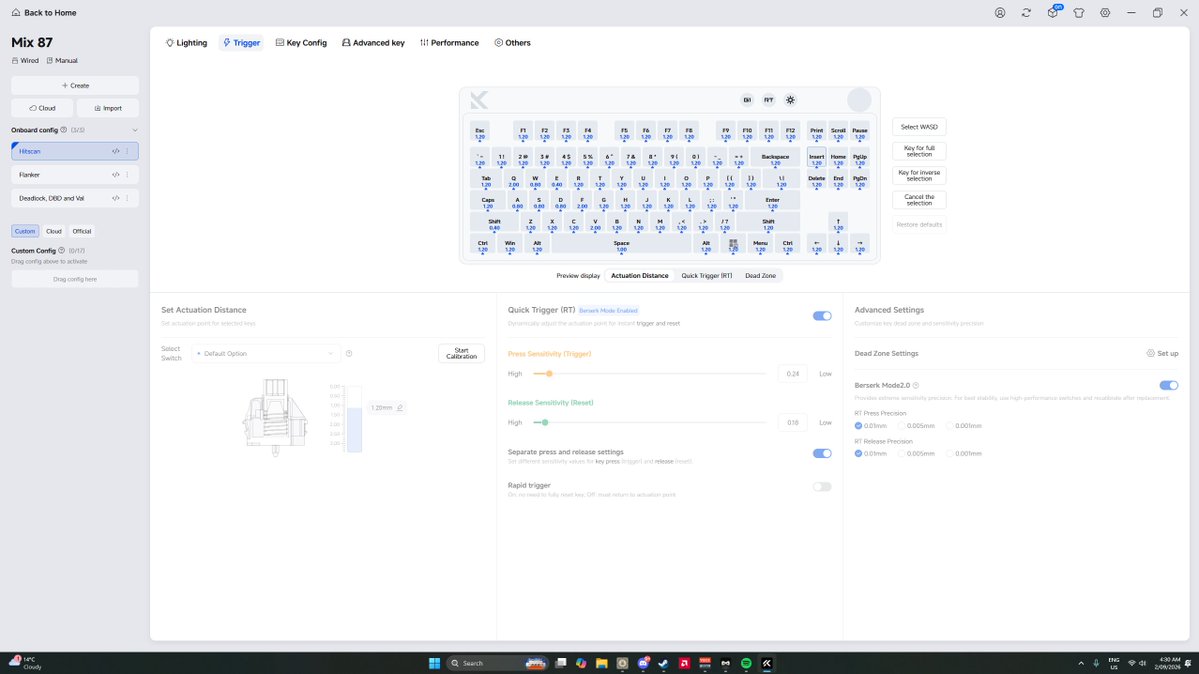1199x674 pixels.
Task: Open Dead Zone Set up link
Action: point(1162,353)
